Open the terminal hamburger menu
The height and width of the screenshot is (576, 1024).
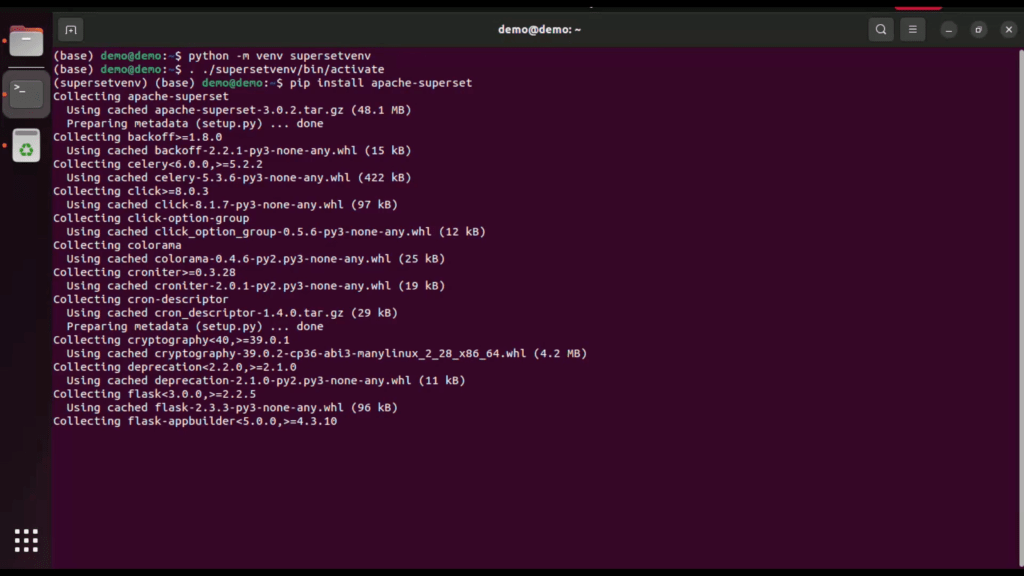coord(912,29)
